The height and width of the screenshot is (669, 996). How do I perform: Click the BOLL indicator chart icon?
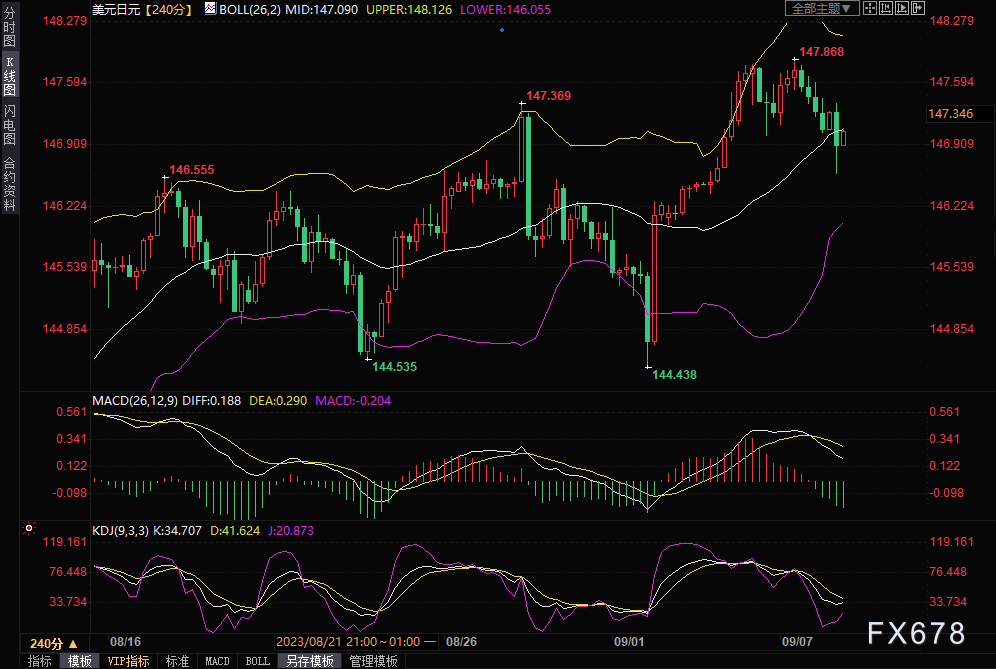click(210, 8)
